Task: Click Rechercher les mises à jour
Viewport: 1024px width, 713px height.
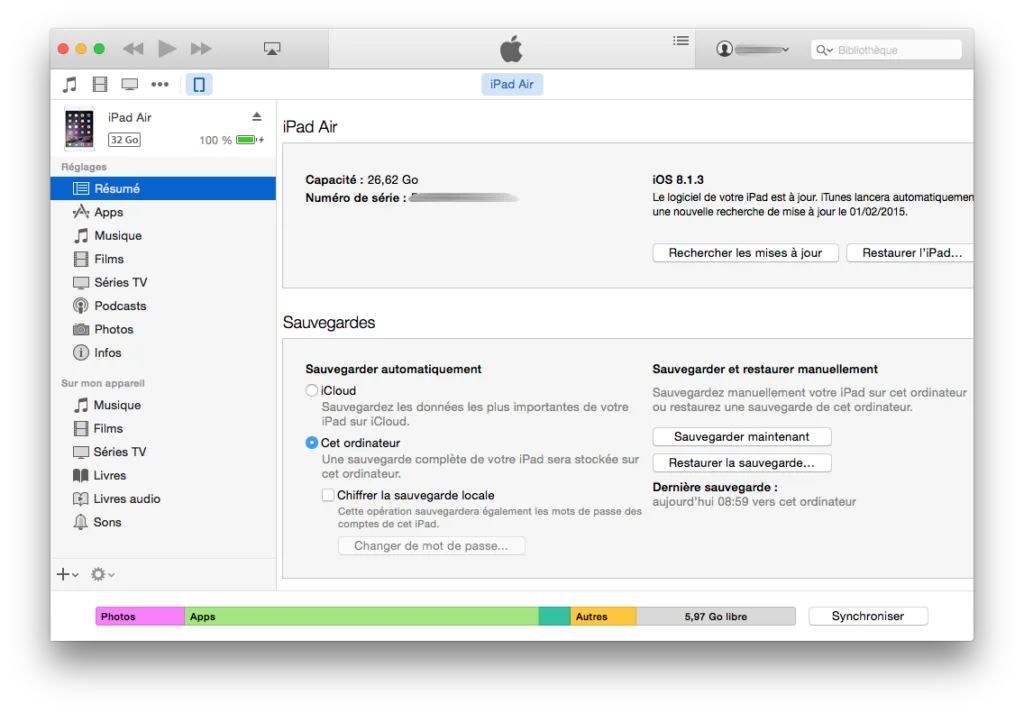Action: pos(744,252)
